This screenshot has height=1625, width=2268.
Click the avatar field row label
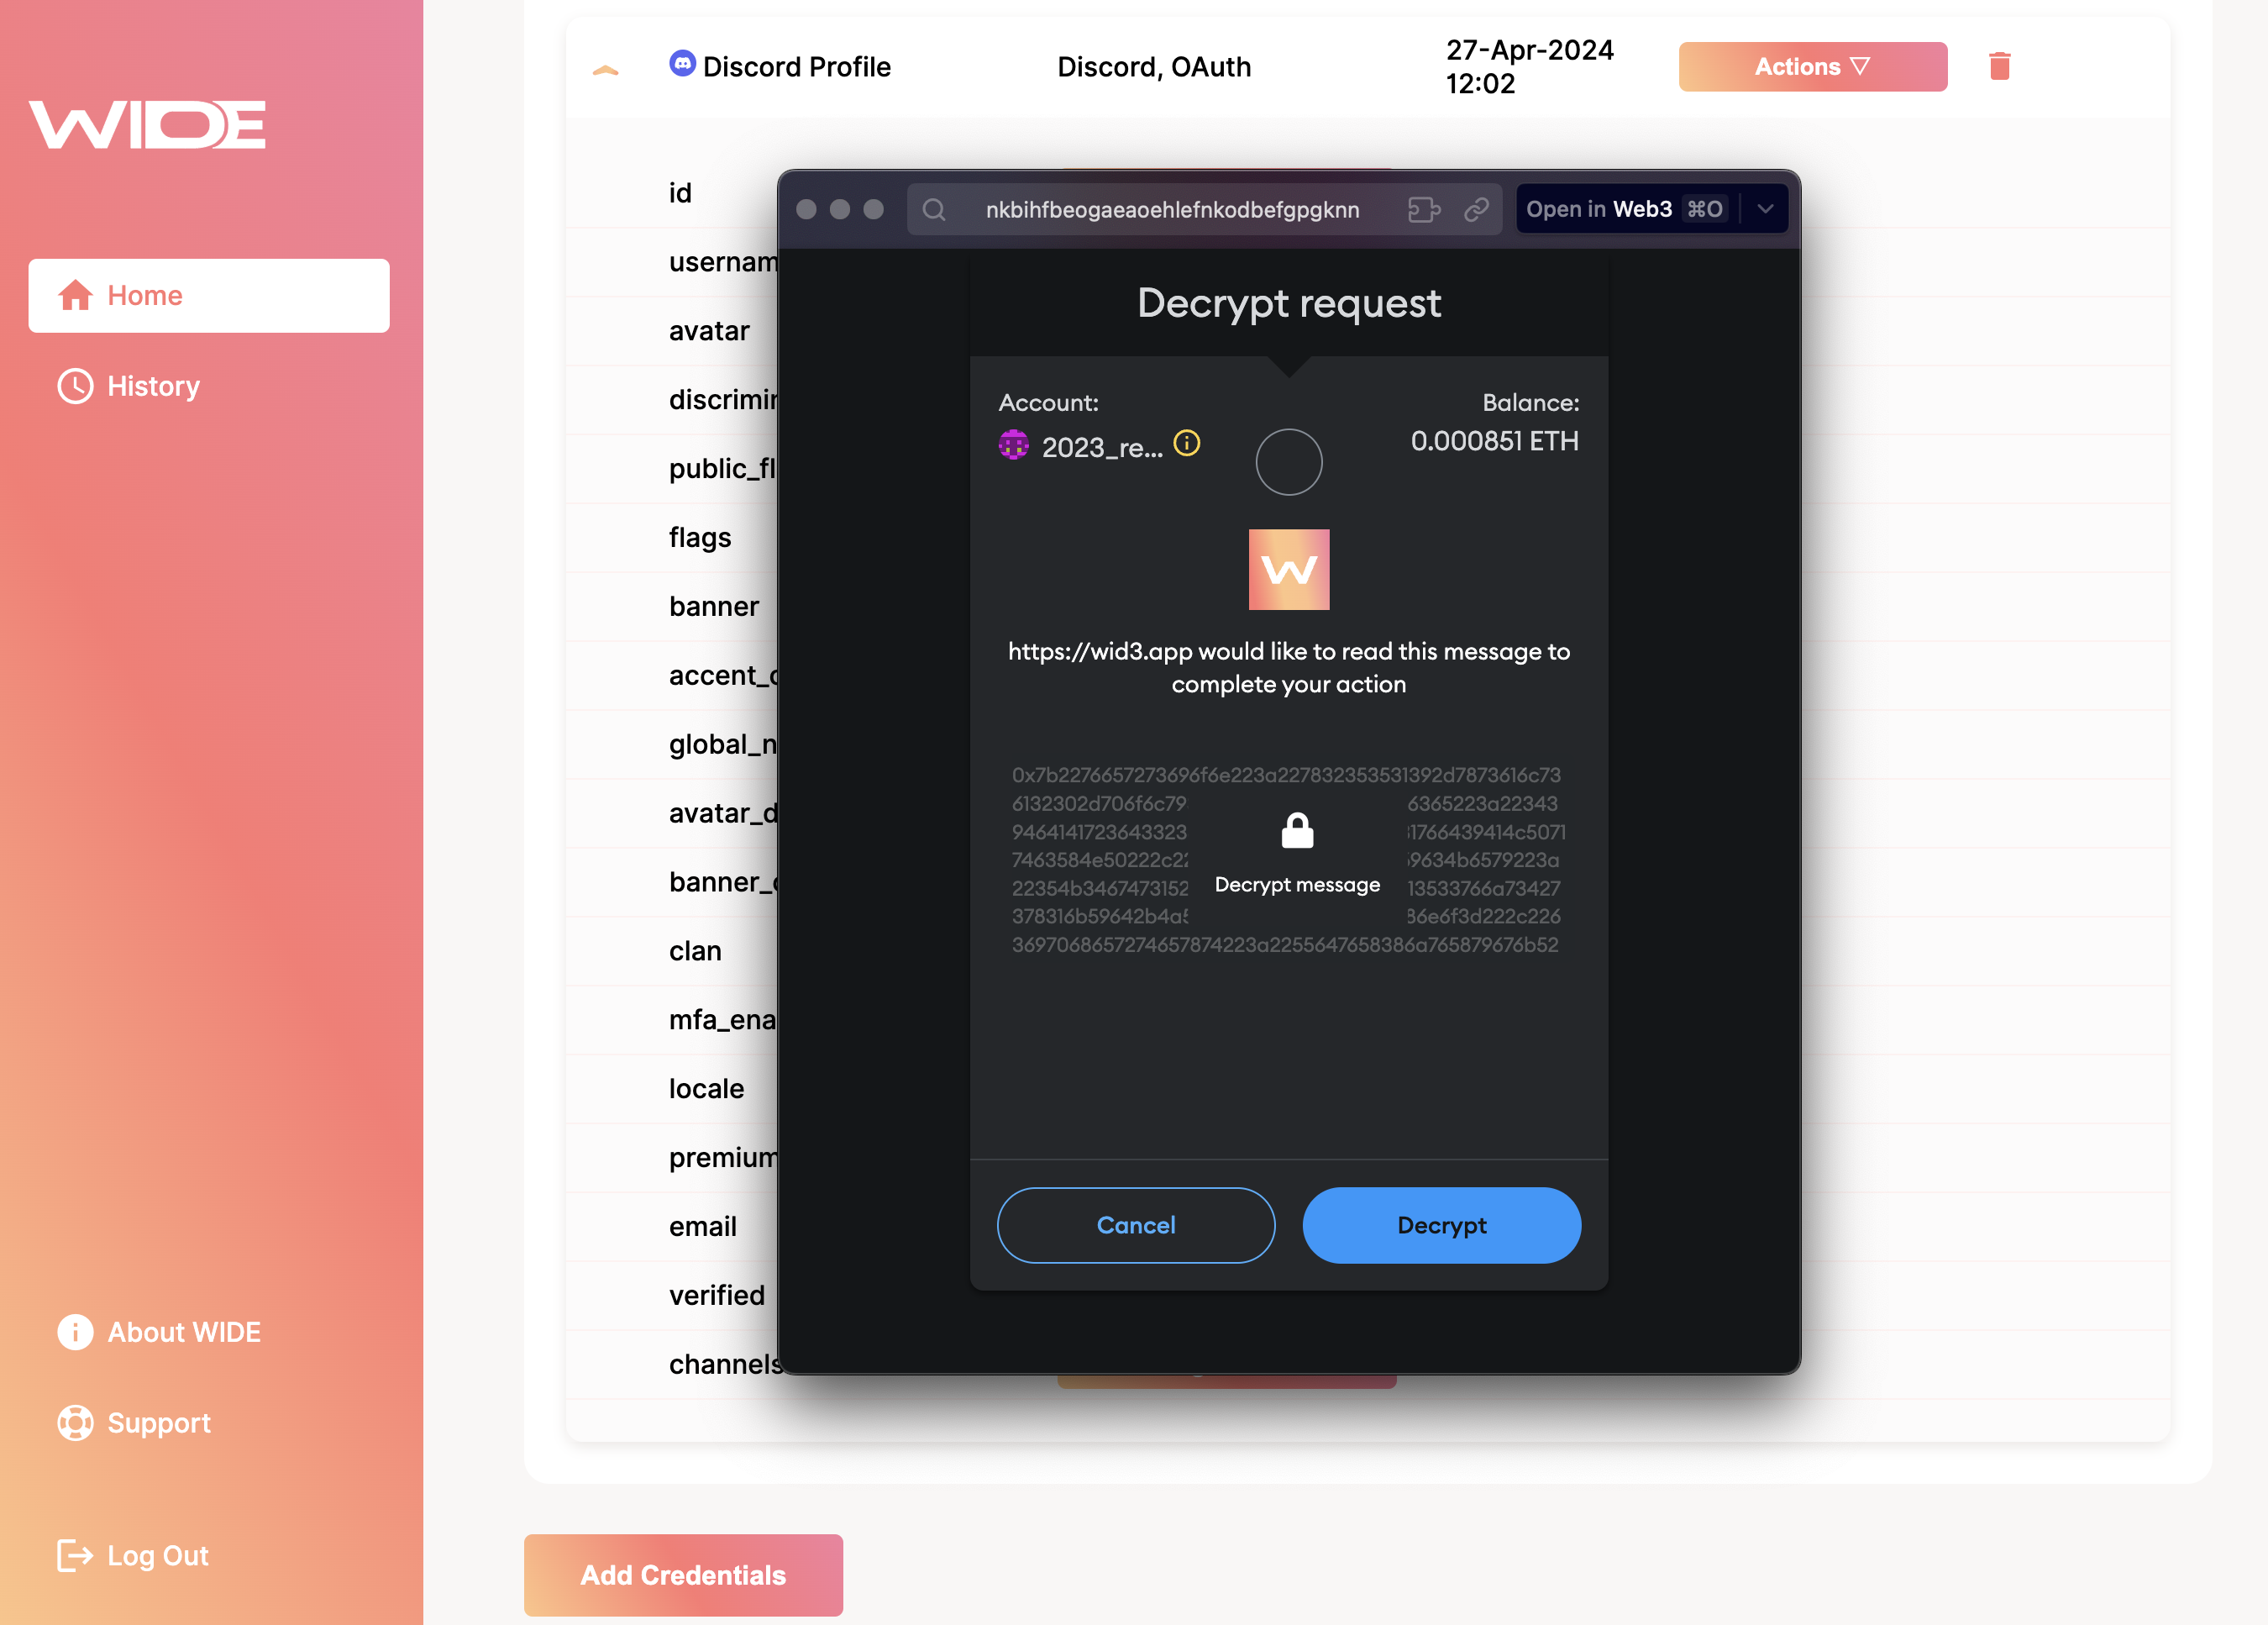[709, 331]
